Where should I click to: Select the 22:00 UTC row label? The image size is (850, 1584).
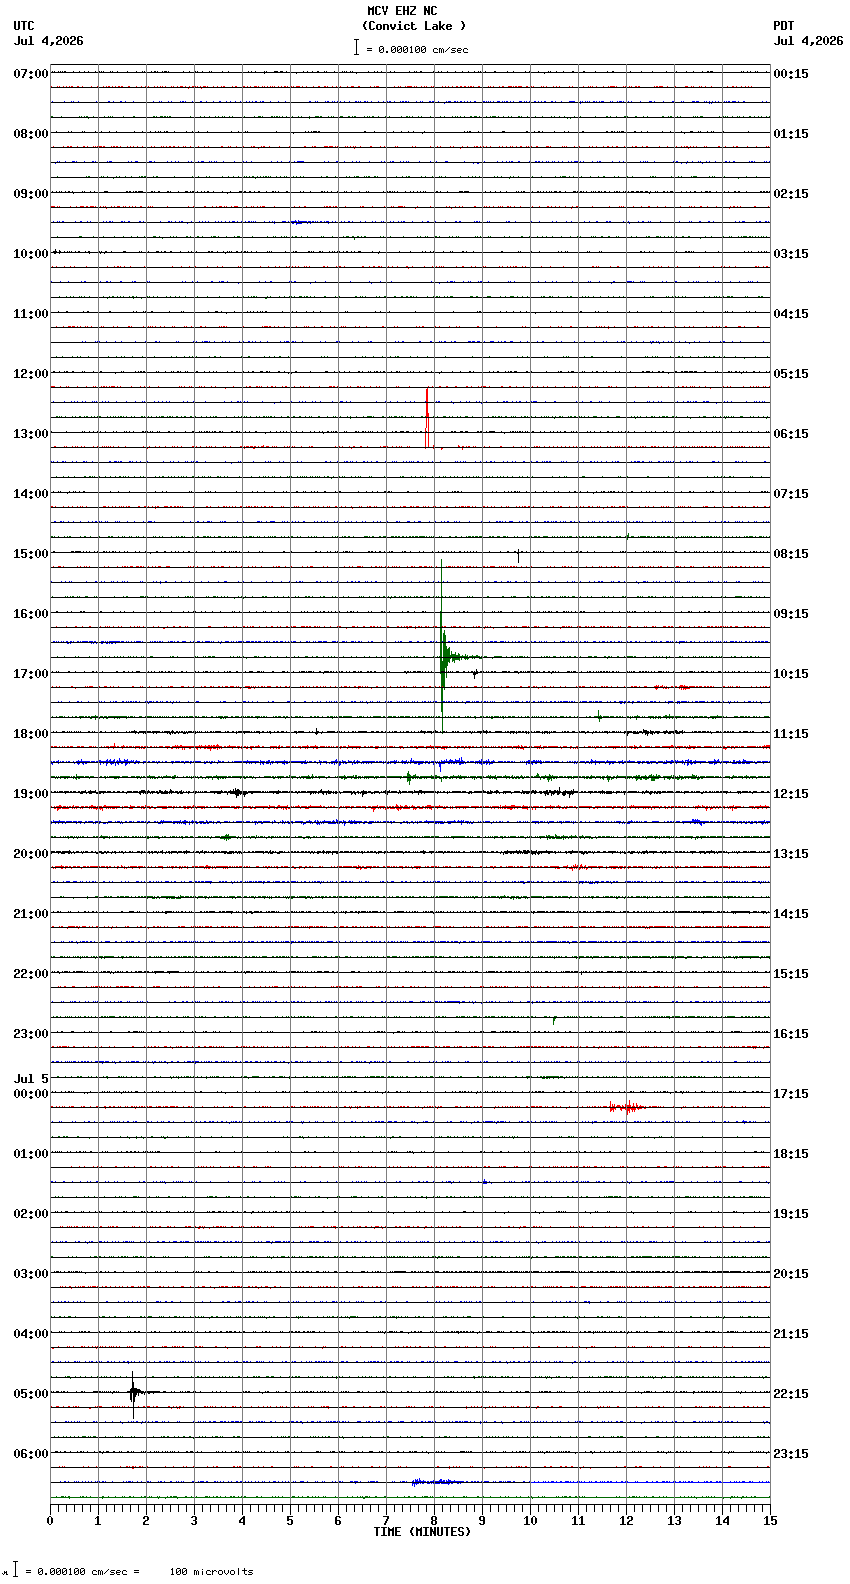[31, 974]
